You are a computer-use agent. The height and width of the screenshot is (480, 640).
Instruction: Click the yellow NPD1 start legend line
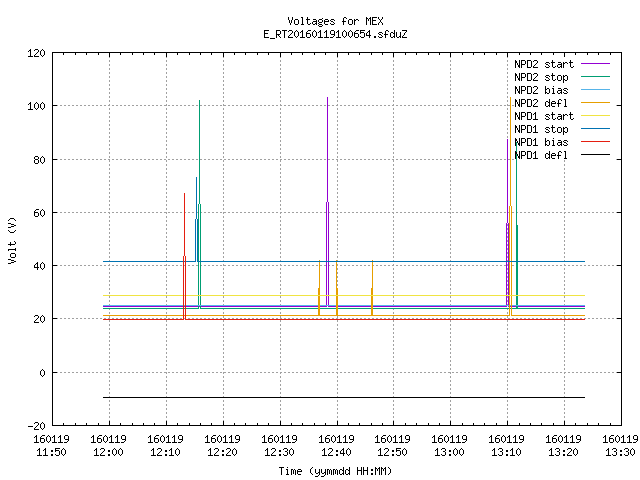(595, 116)
